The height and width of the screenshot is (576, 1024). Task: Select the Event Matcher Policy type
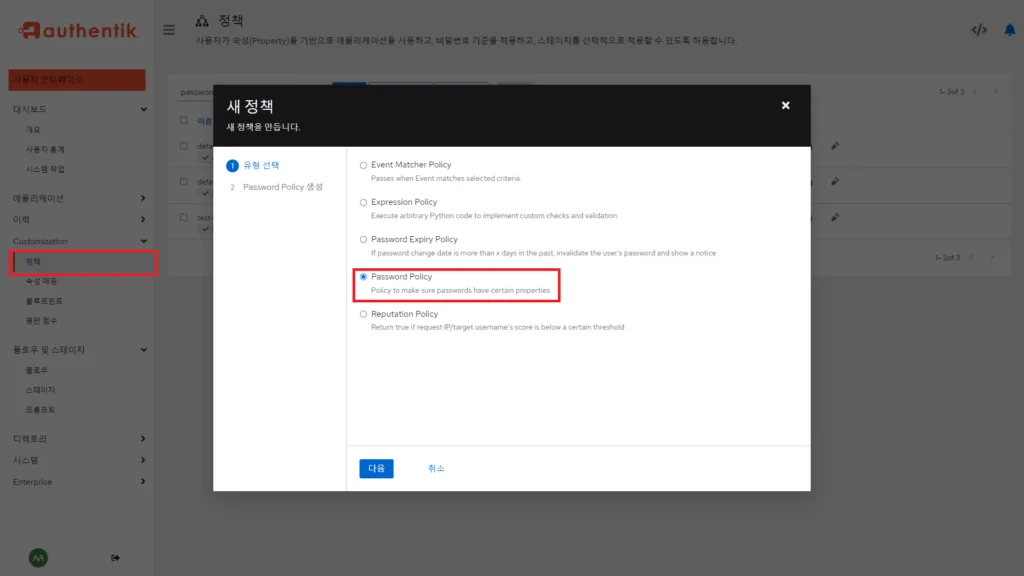click(361, 164)
